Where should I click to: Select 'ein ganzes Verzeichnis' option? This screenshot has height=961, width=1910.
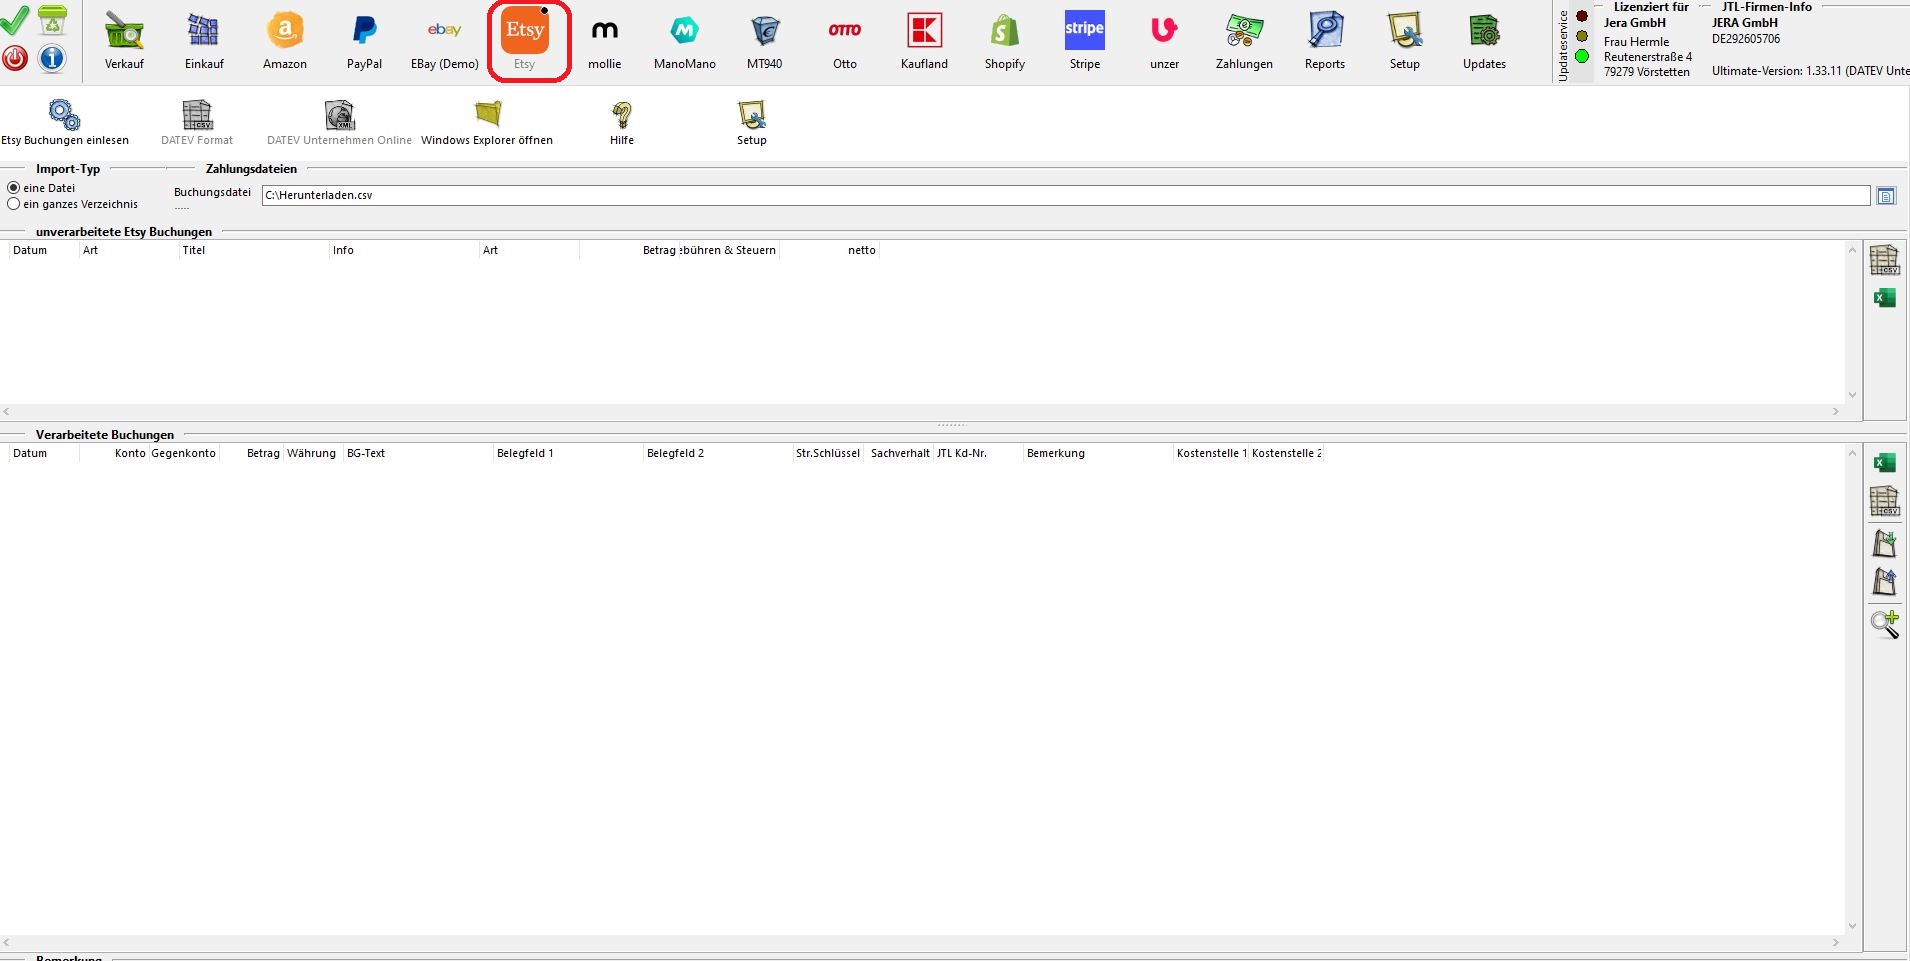click(14, 204)
